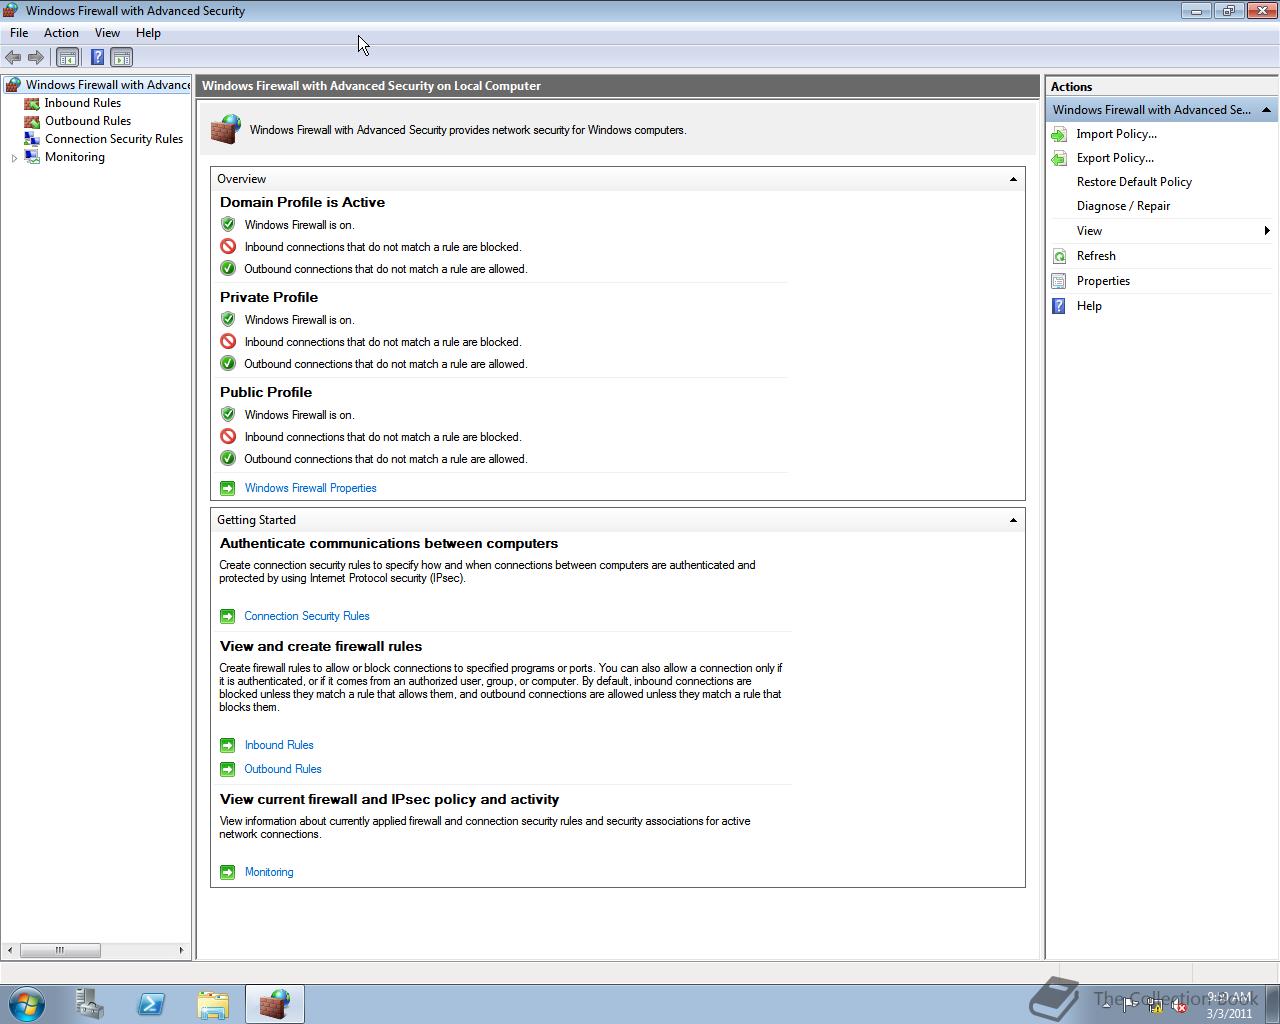
Task: Click the firewall icon in the description banner
Action: 226,130
